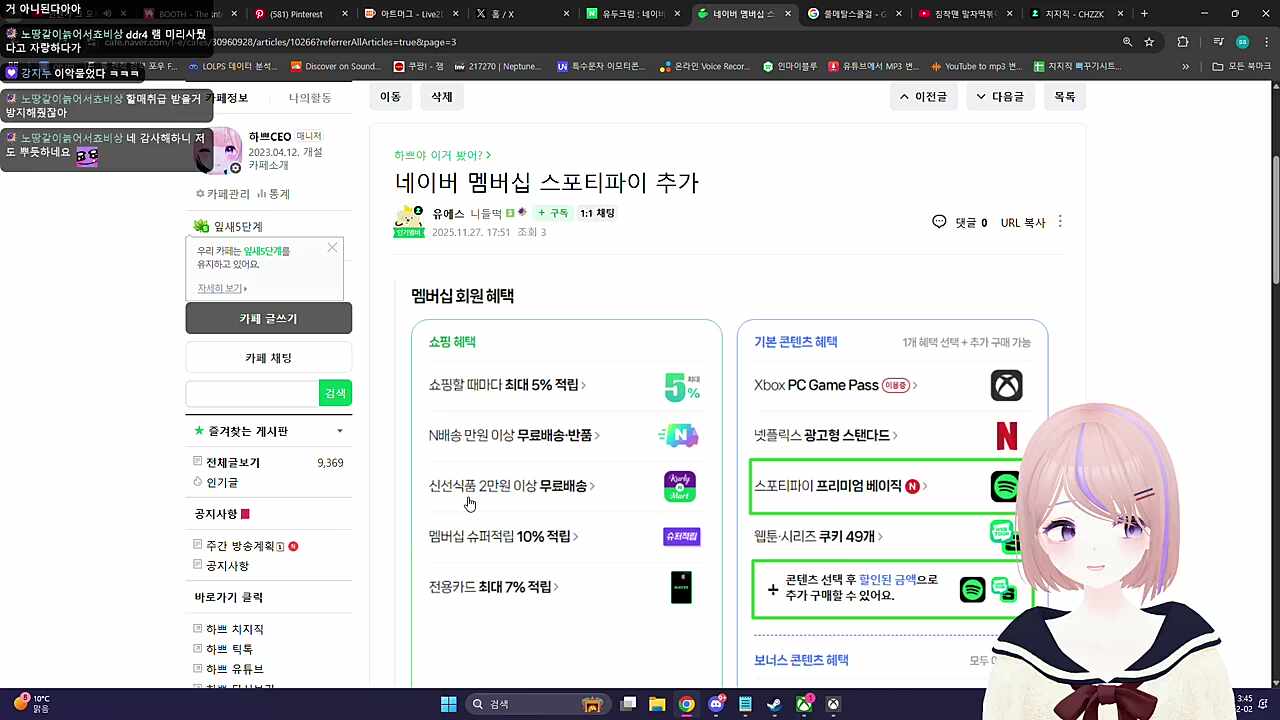
Task: Switch to the Pinterest browser tab
Action: coord(297,13)
